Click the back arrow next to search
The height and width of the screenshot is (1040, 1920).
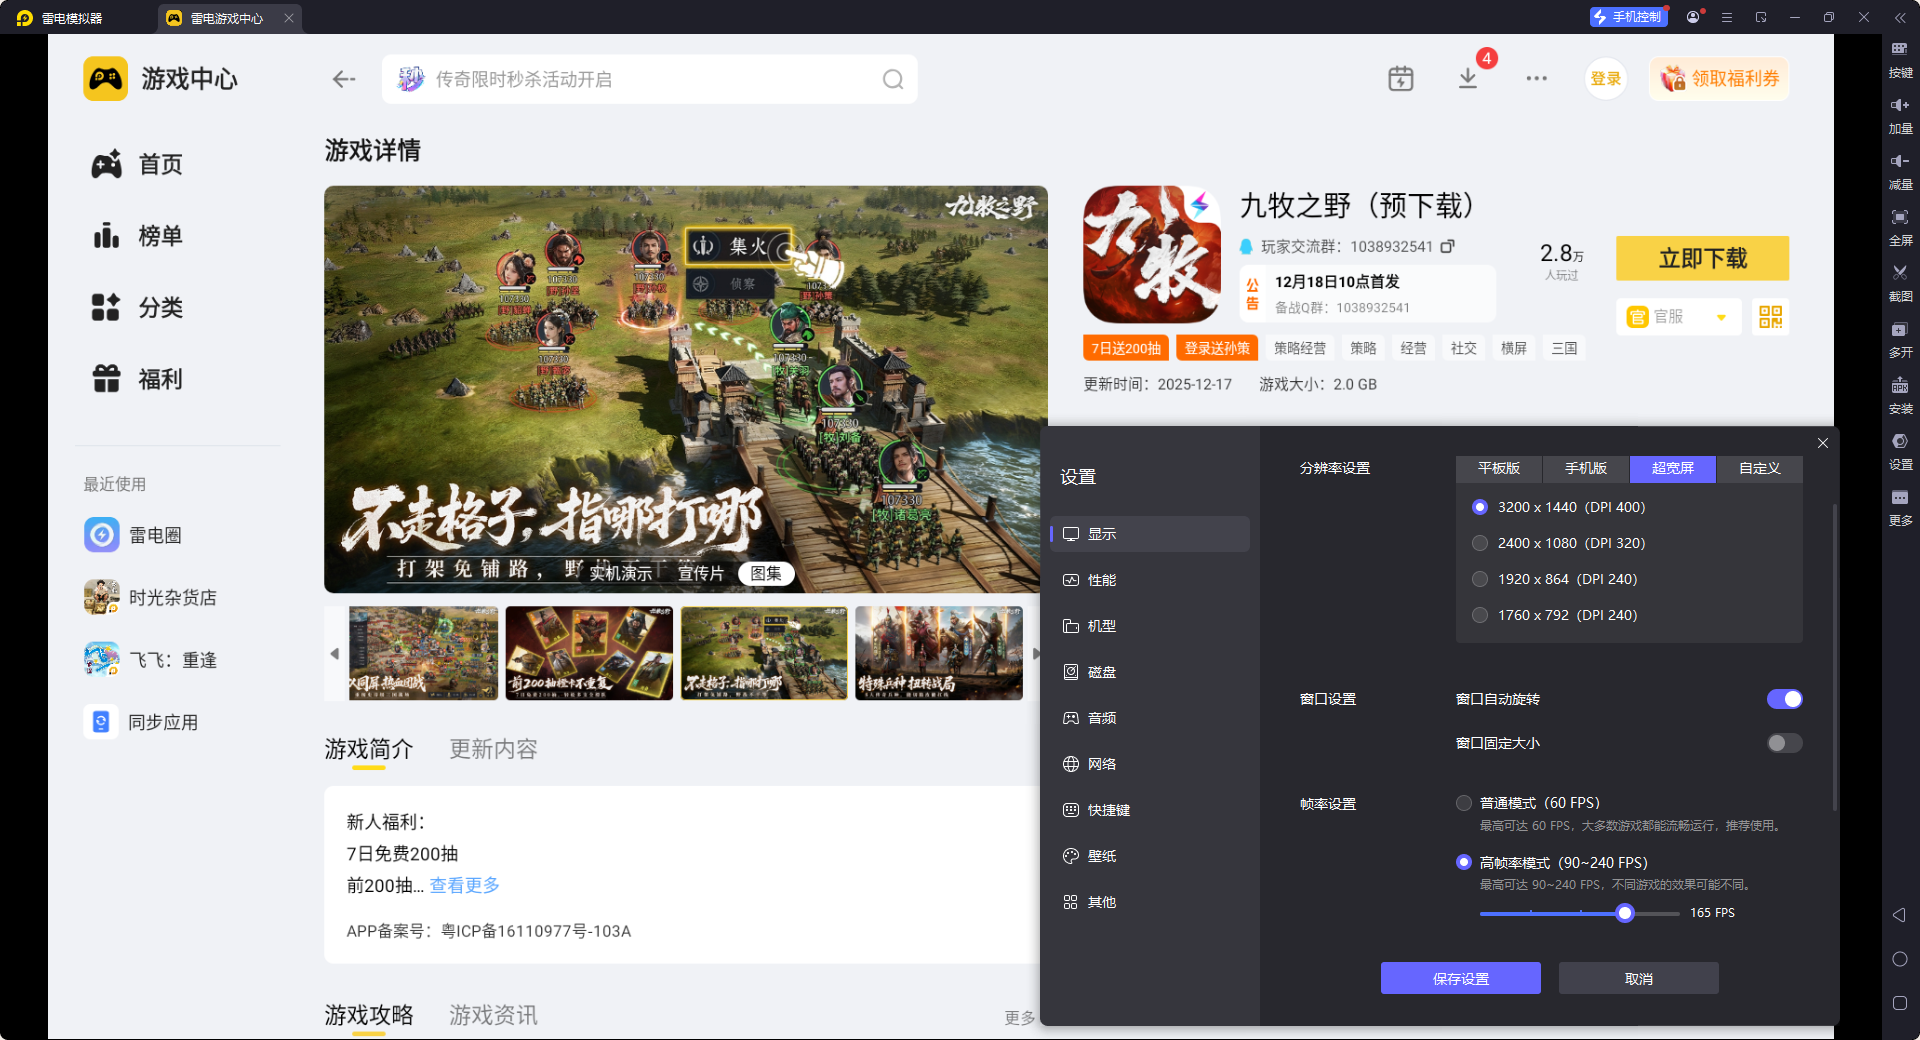(x=344, y=79)
